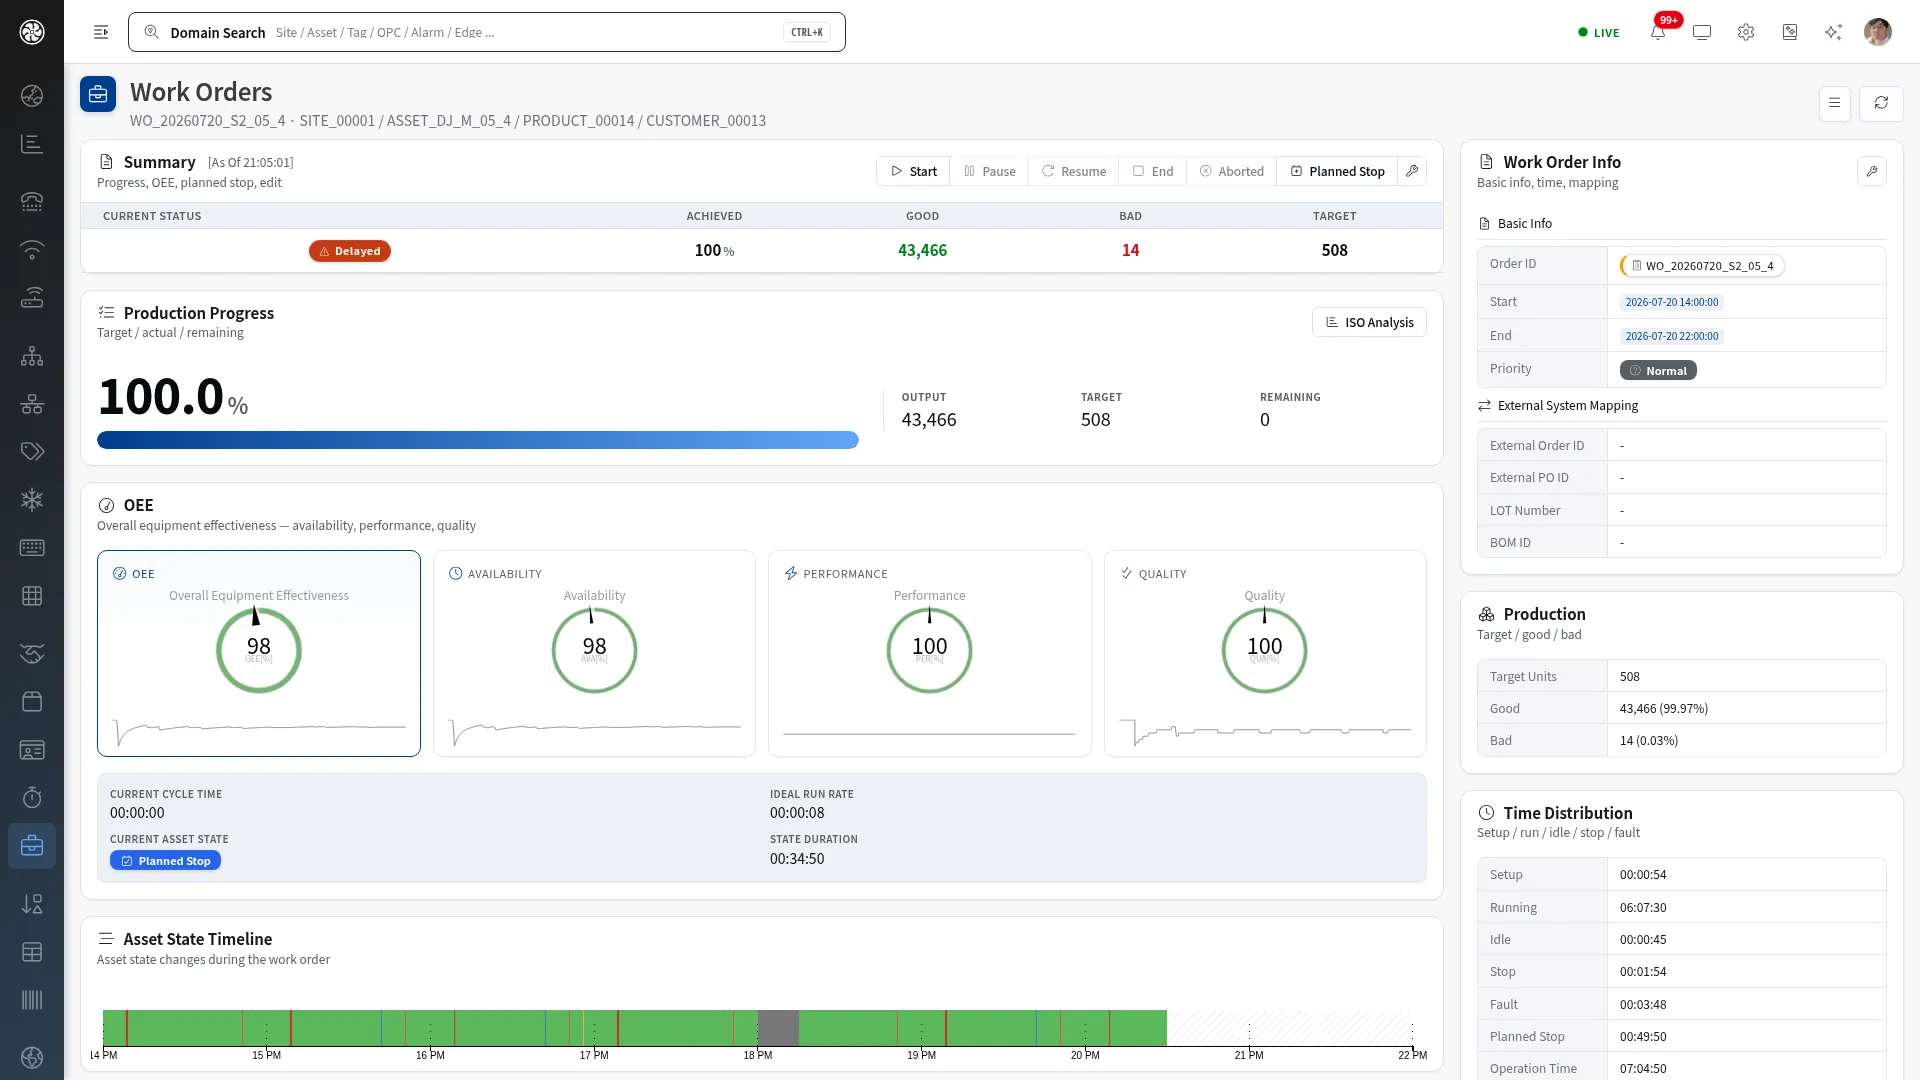
Task: Click the 18 PM timeline tick label
Action: pos(758,1055)
